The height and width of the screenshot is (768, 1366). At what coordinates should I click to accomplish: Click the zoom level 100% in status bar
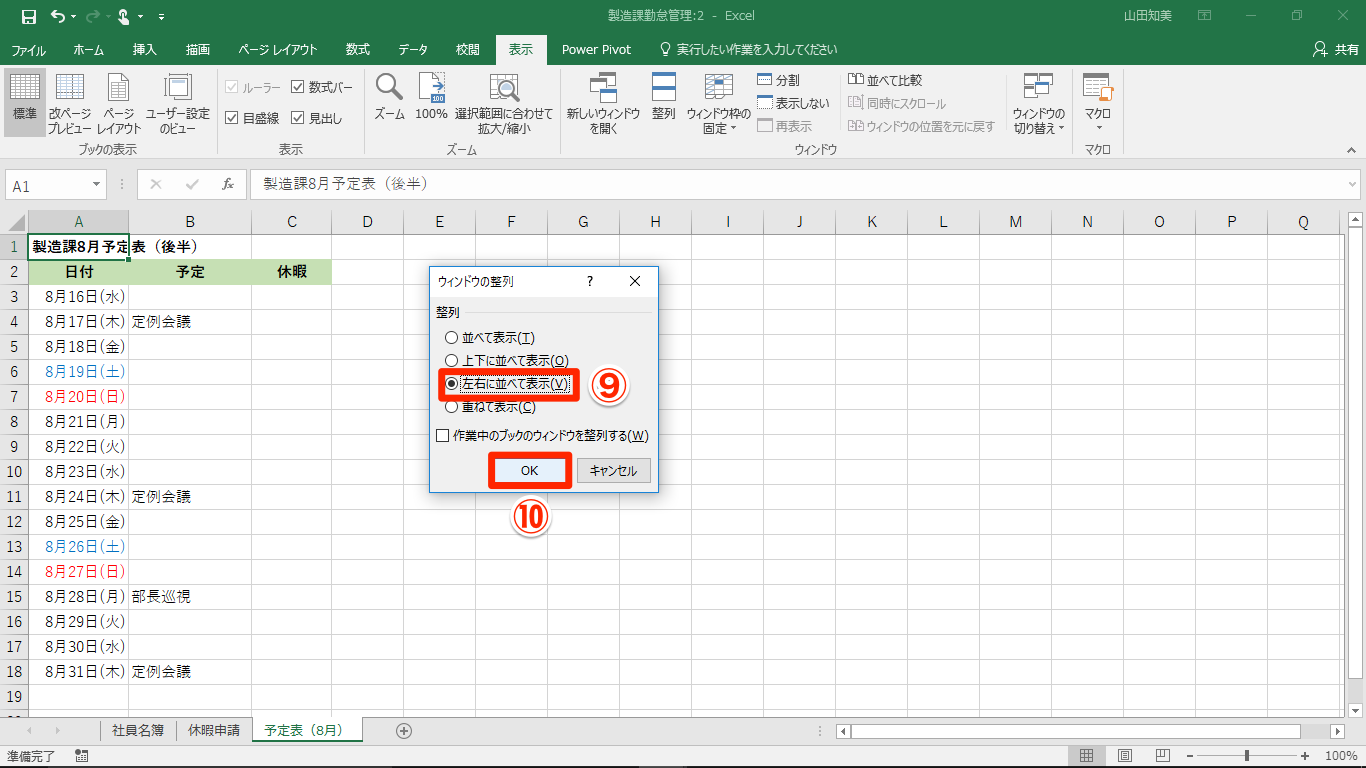click(x=1341, y=756)
